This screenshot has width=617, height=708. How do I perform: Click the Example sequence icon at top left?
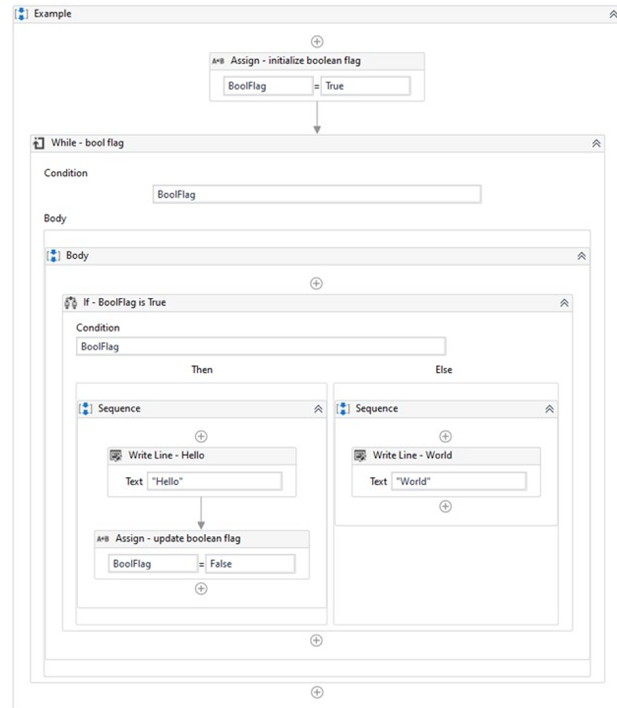pos(21,14)
